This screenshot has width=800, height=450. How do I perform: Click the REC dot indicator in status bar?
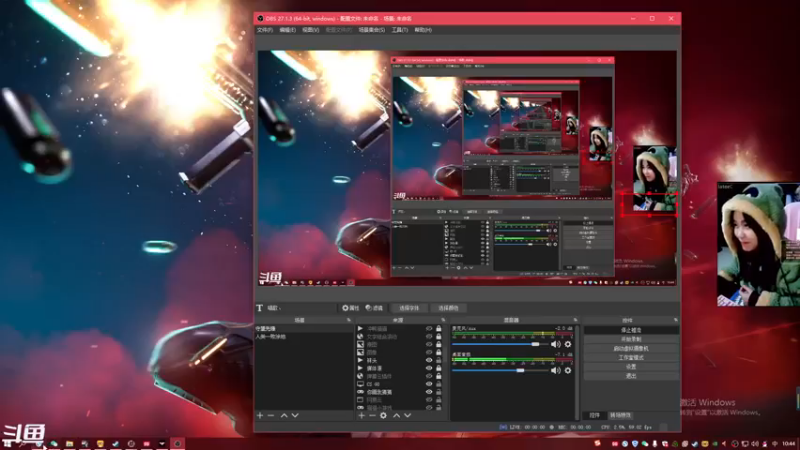pos(552,427)
